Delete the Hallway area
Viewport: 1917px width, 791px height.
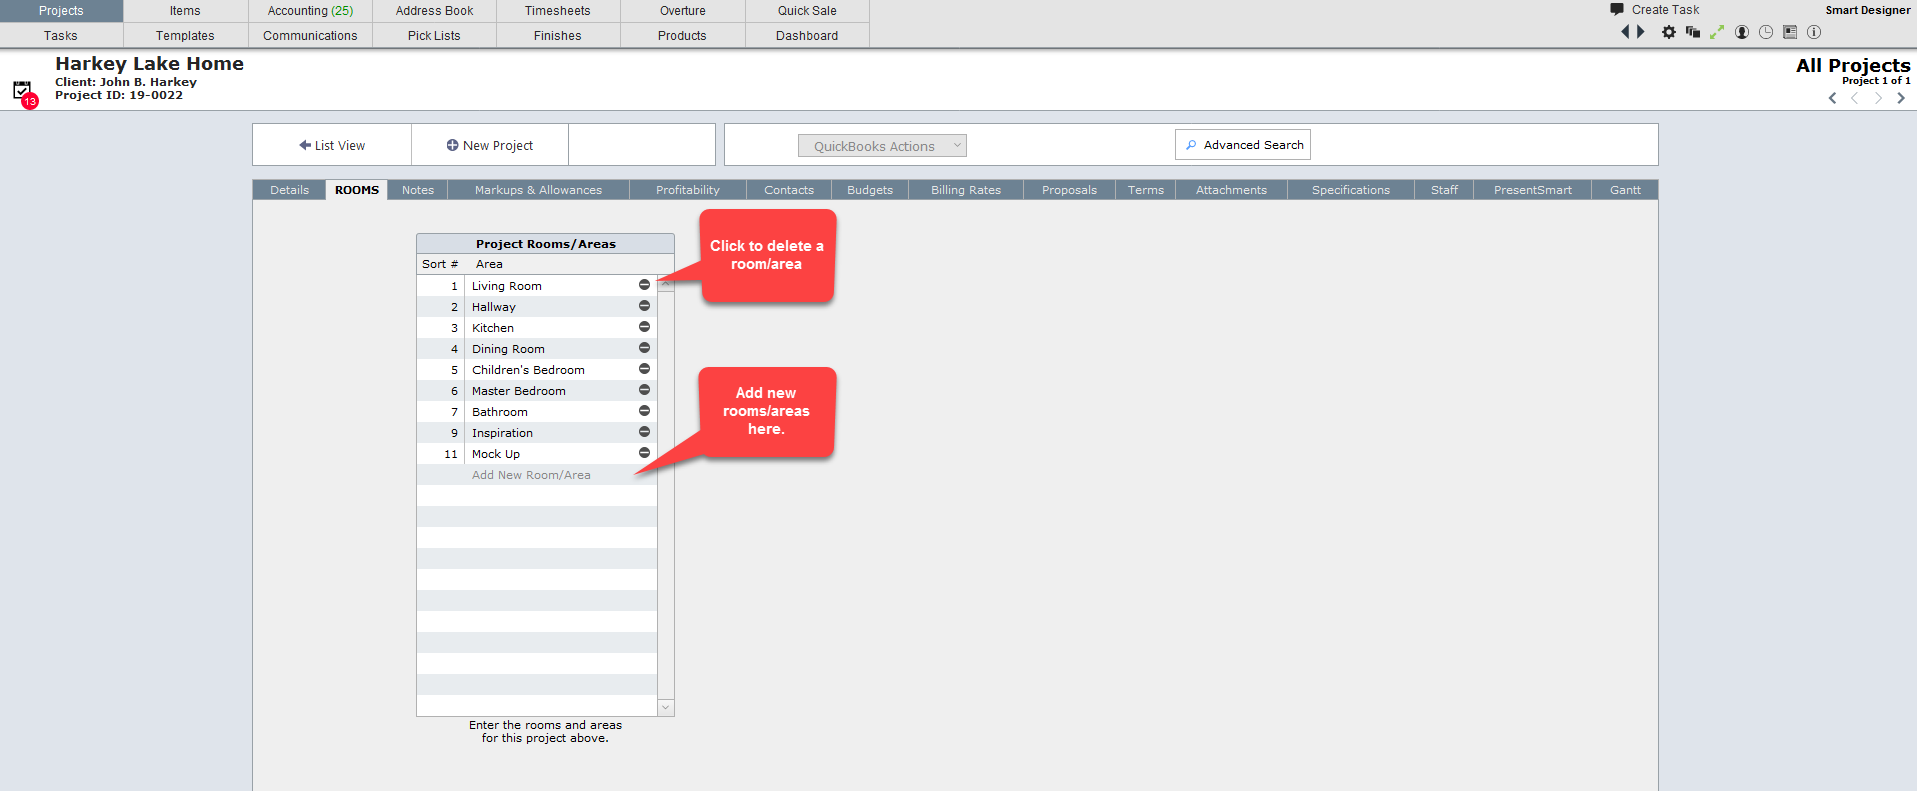[x=644, y=306]
